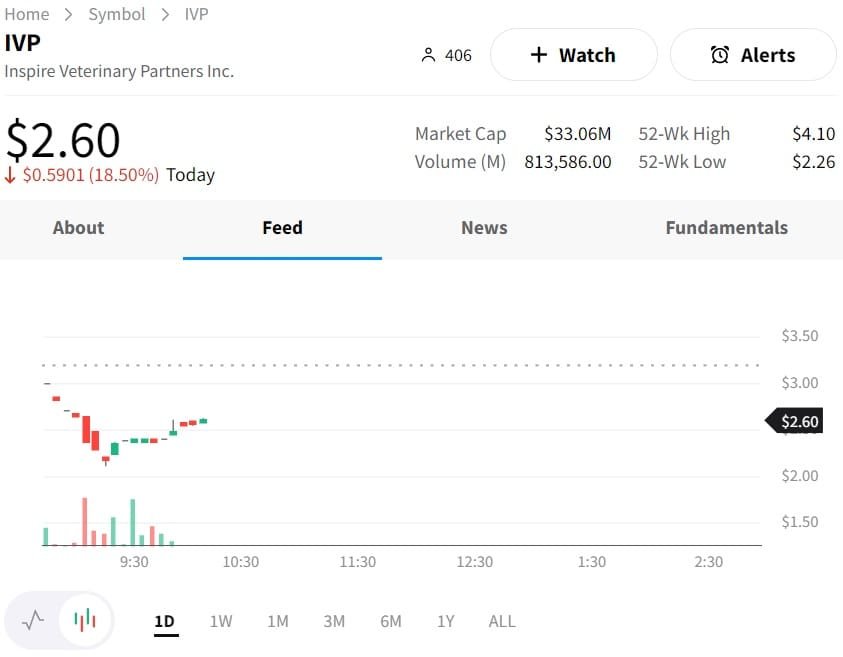This screenshot has height=657, width=843.
Task: Switch to the News tab
Action: click(x=484, y=228)
